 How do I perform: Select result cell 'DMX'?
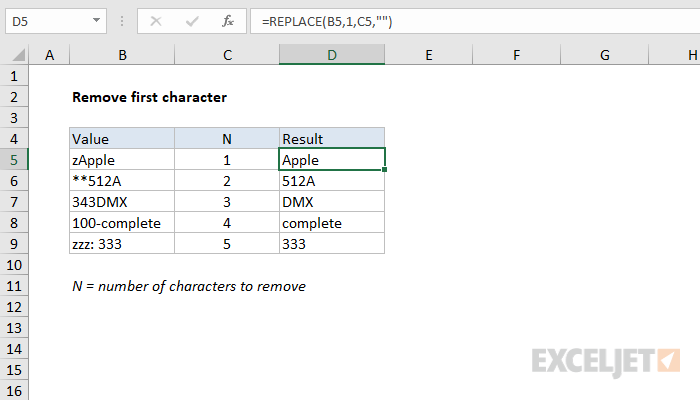point(332,202)
